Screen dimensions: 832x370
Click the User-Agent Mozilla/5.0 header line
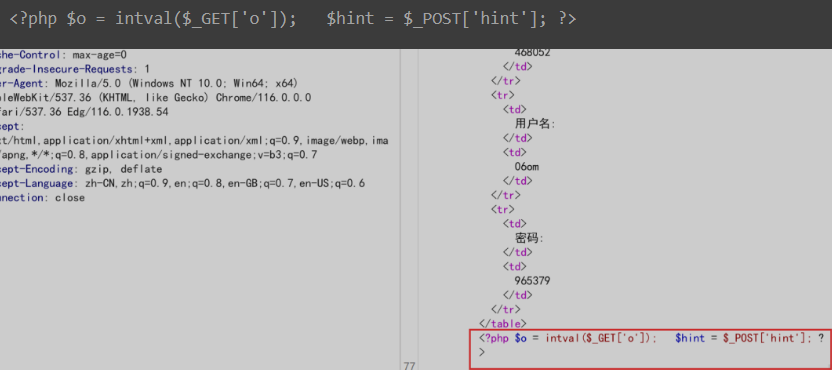(x=149, y=83)
